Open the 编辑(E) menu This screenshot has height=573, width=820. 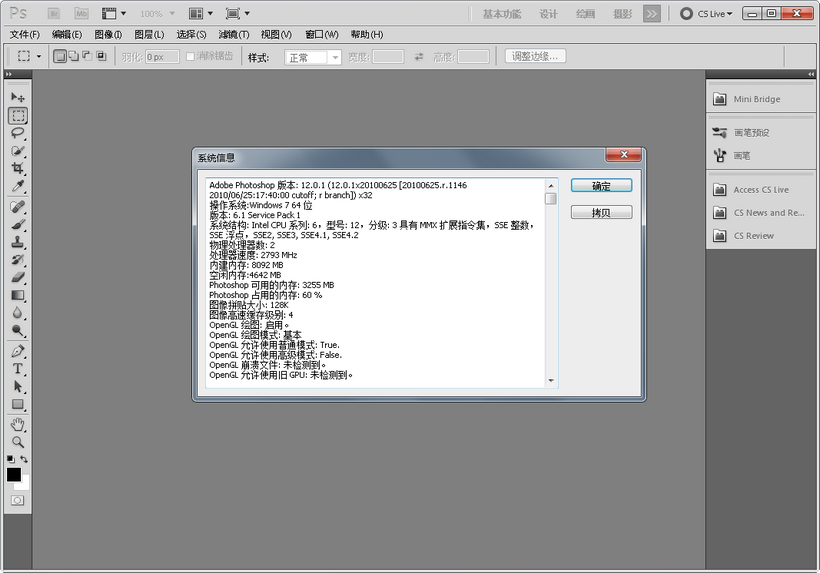tap(67, 35)
